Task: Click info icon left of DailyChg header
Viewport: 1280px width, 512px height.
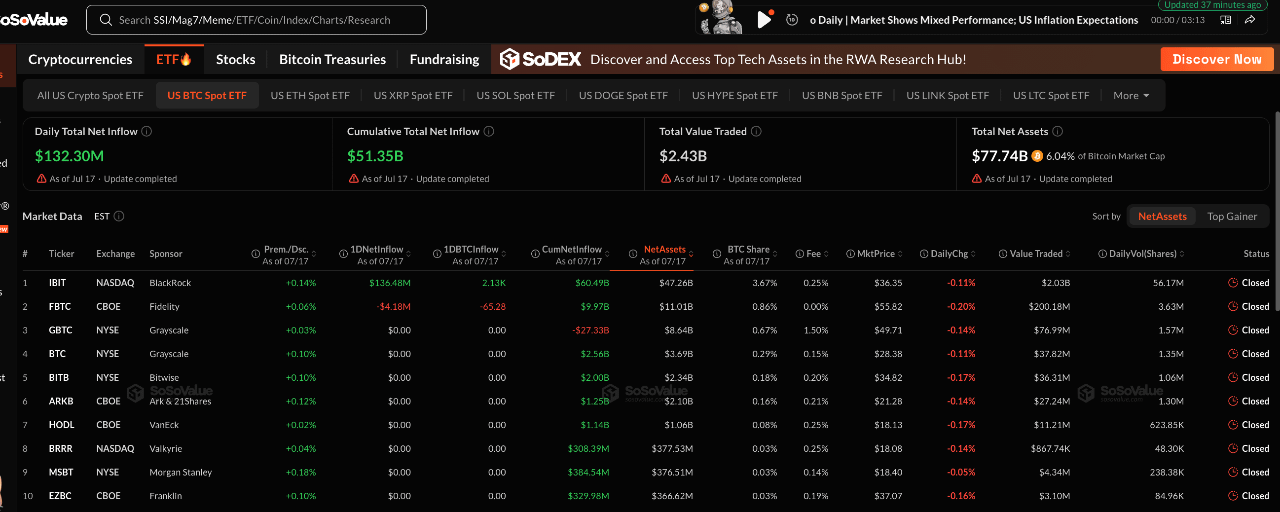Action: (923, 254)
